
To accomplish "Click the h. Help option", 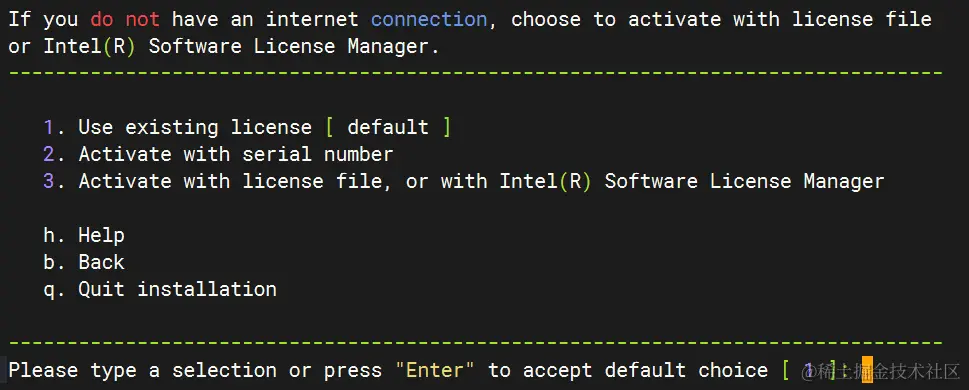I will [x=84, y=235].
